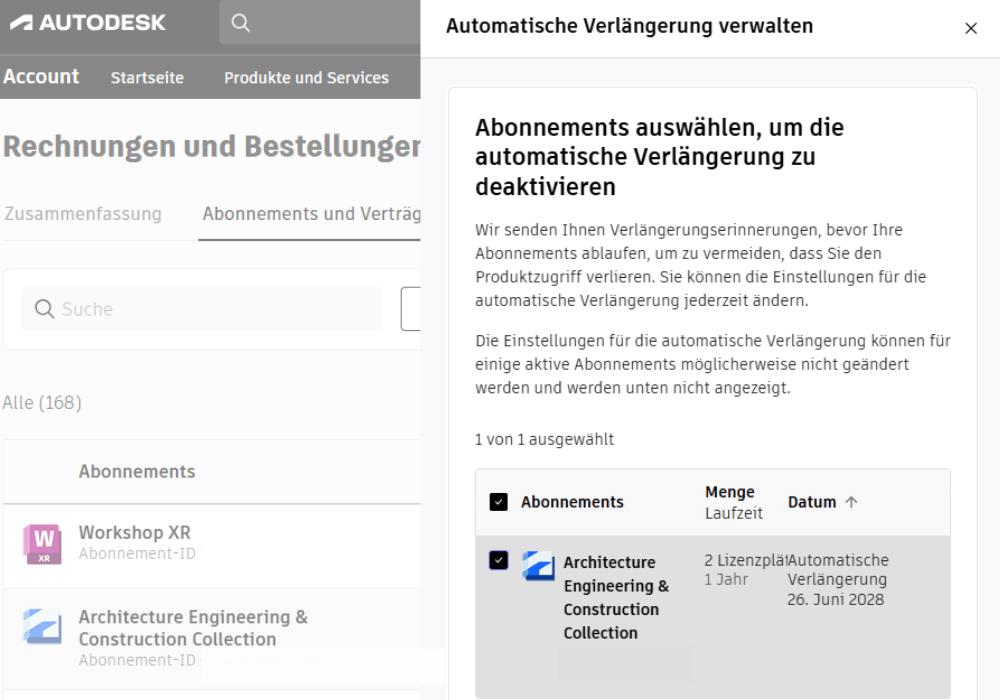Image resolution: width=1000 pixels, height=700 pixels.
Task: Open the Startseite menu item
Action: [147, 78]
